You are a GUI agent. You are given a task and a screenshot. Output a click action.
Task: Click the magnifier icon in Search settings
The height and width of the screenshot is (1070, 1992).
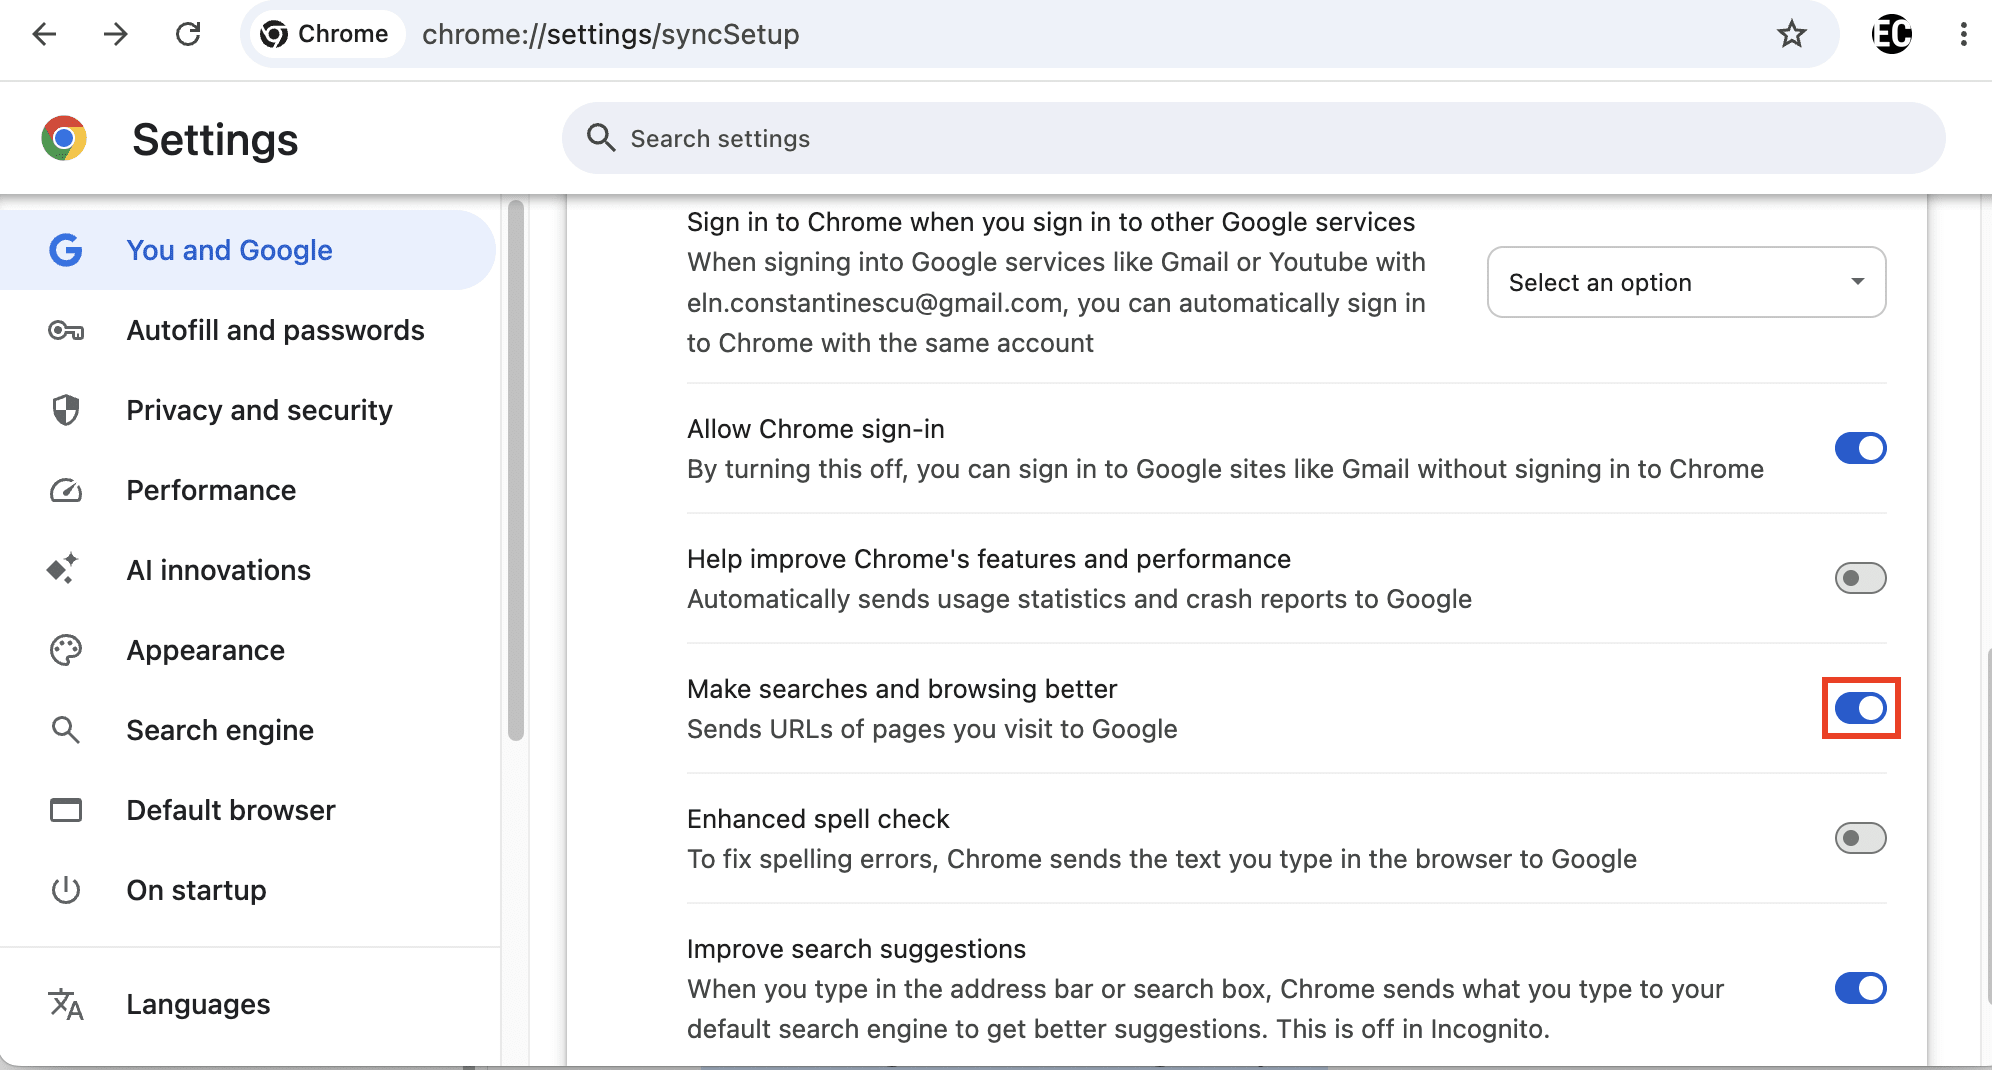coord(600,138)
